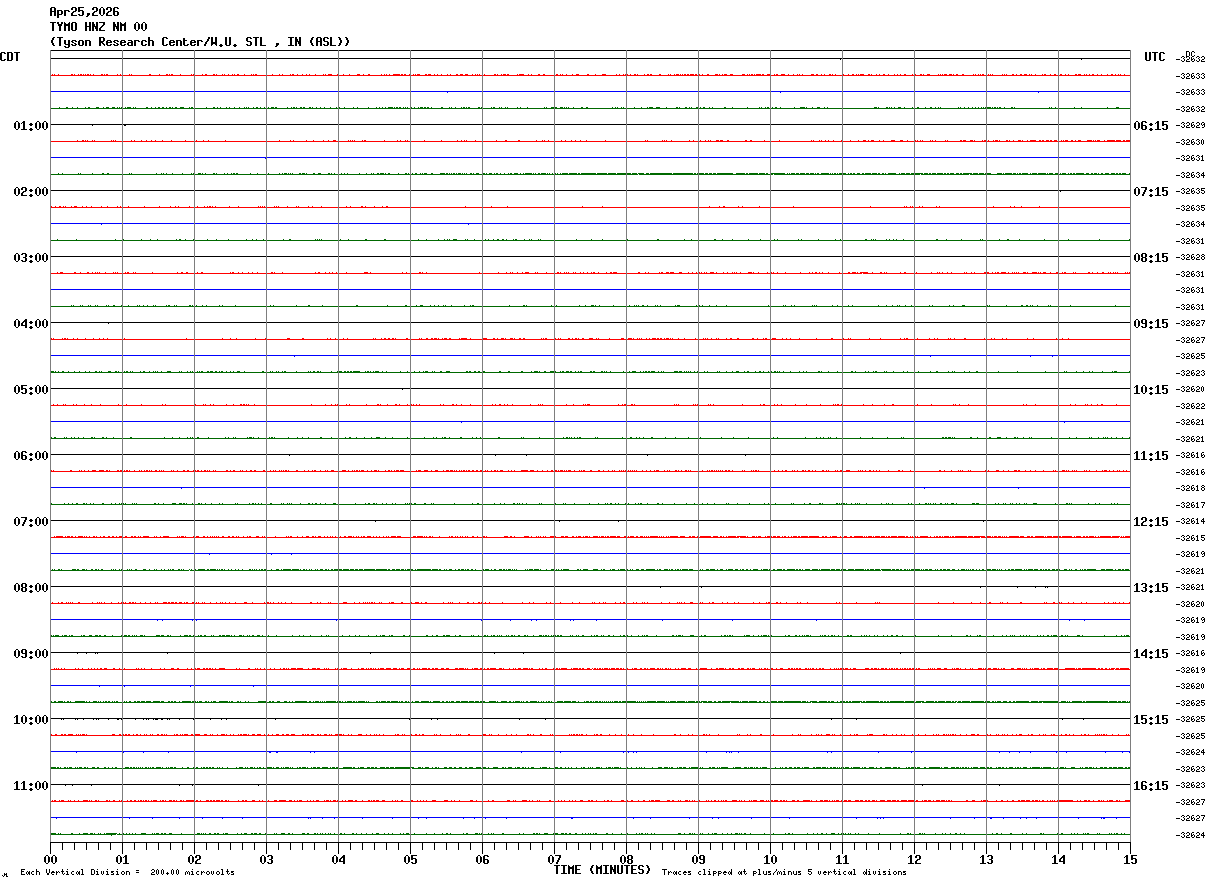Image resolution: width=1210 pixels, height=886 pixels.
Task: Click the 09:00 CDT row label
Action: coord(30,653)
